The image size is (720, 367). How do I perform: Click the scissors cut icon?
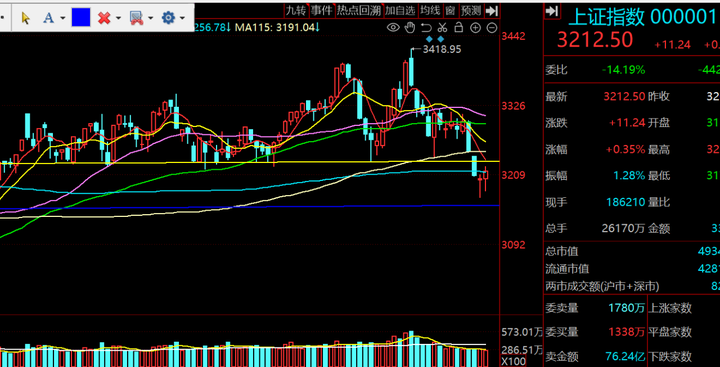pos(442,28)
